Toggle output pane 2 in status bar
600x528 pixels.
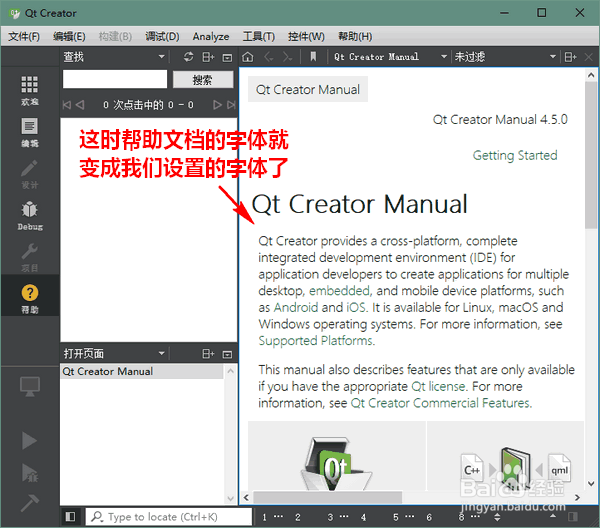click(x=298, y=517)
